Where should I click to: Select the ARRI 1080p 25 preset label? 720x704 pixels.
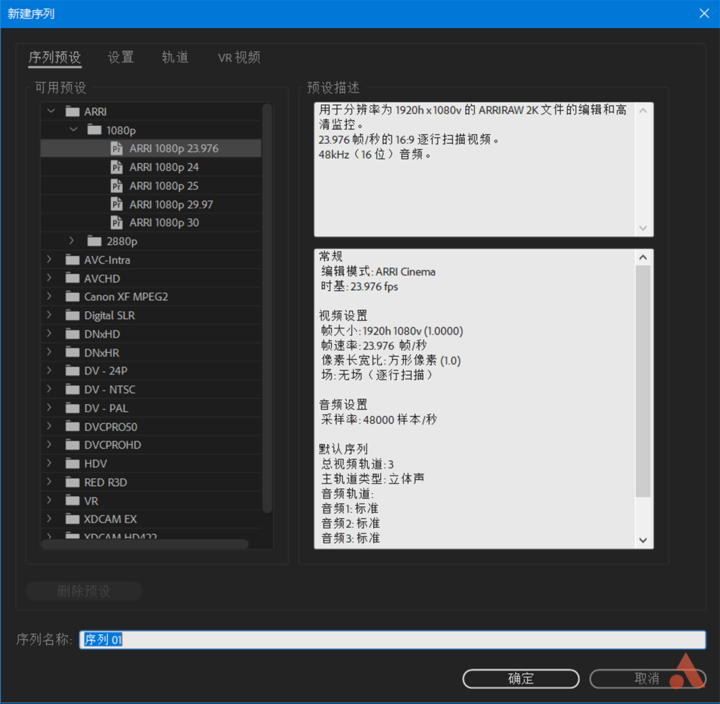[x=164, y=186]
